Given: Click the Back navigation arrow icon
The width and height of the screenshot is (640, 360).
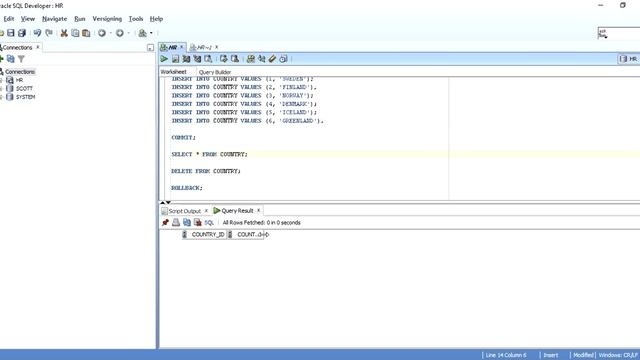Looking at the screenshot, I should coord(102,33).
